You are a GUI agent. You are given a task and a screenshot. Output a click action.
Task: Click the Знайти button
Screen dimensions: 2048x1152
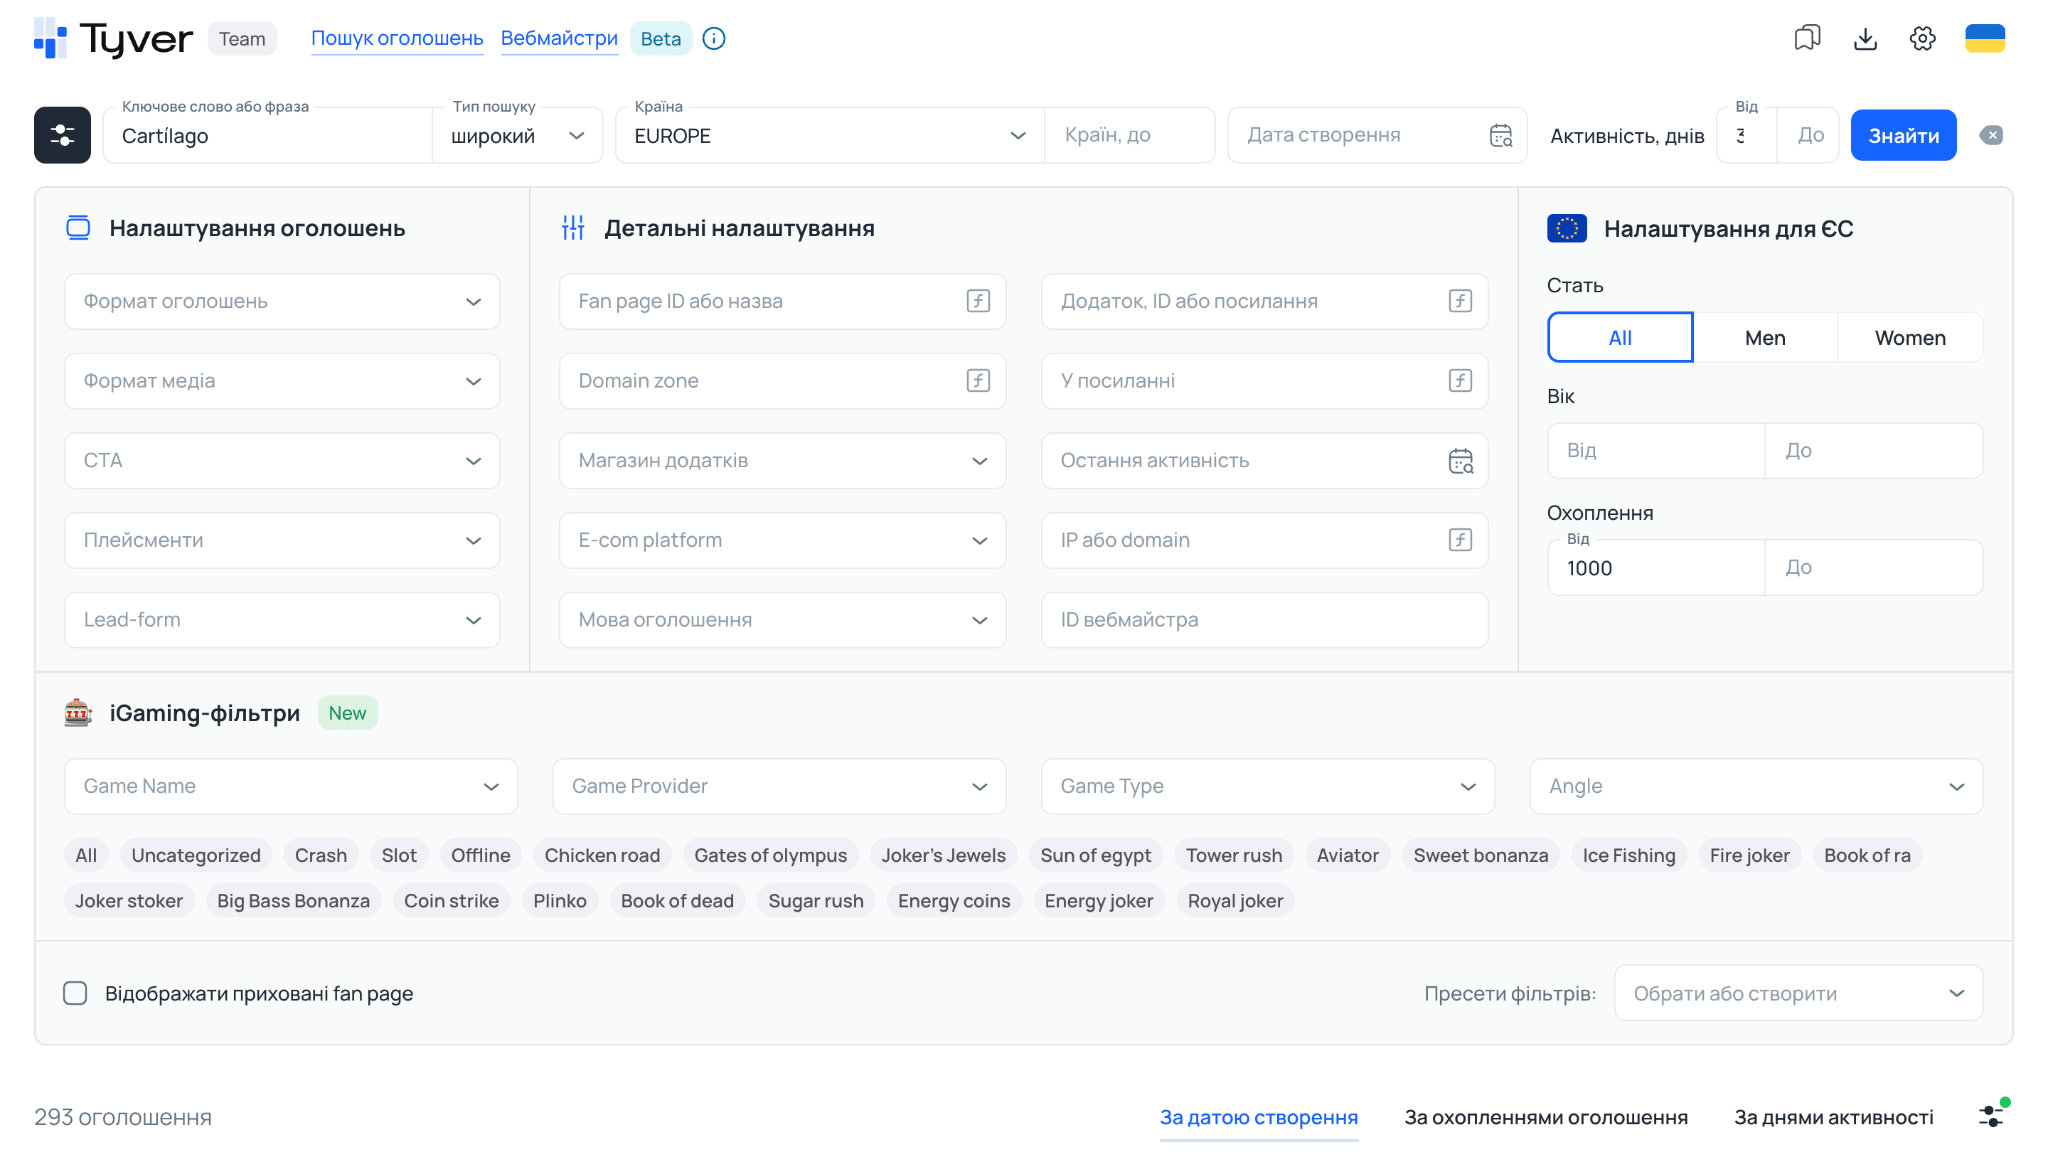(1903, 135)
